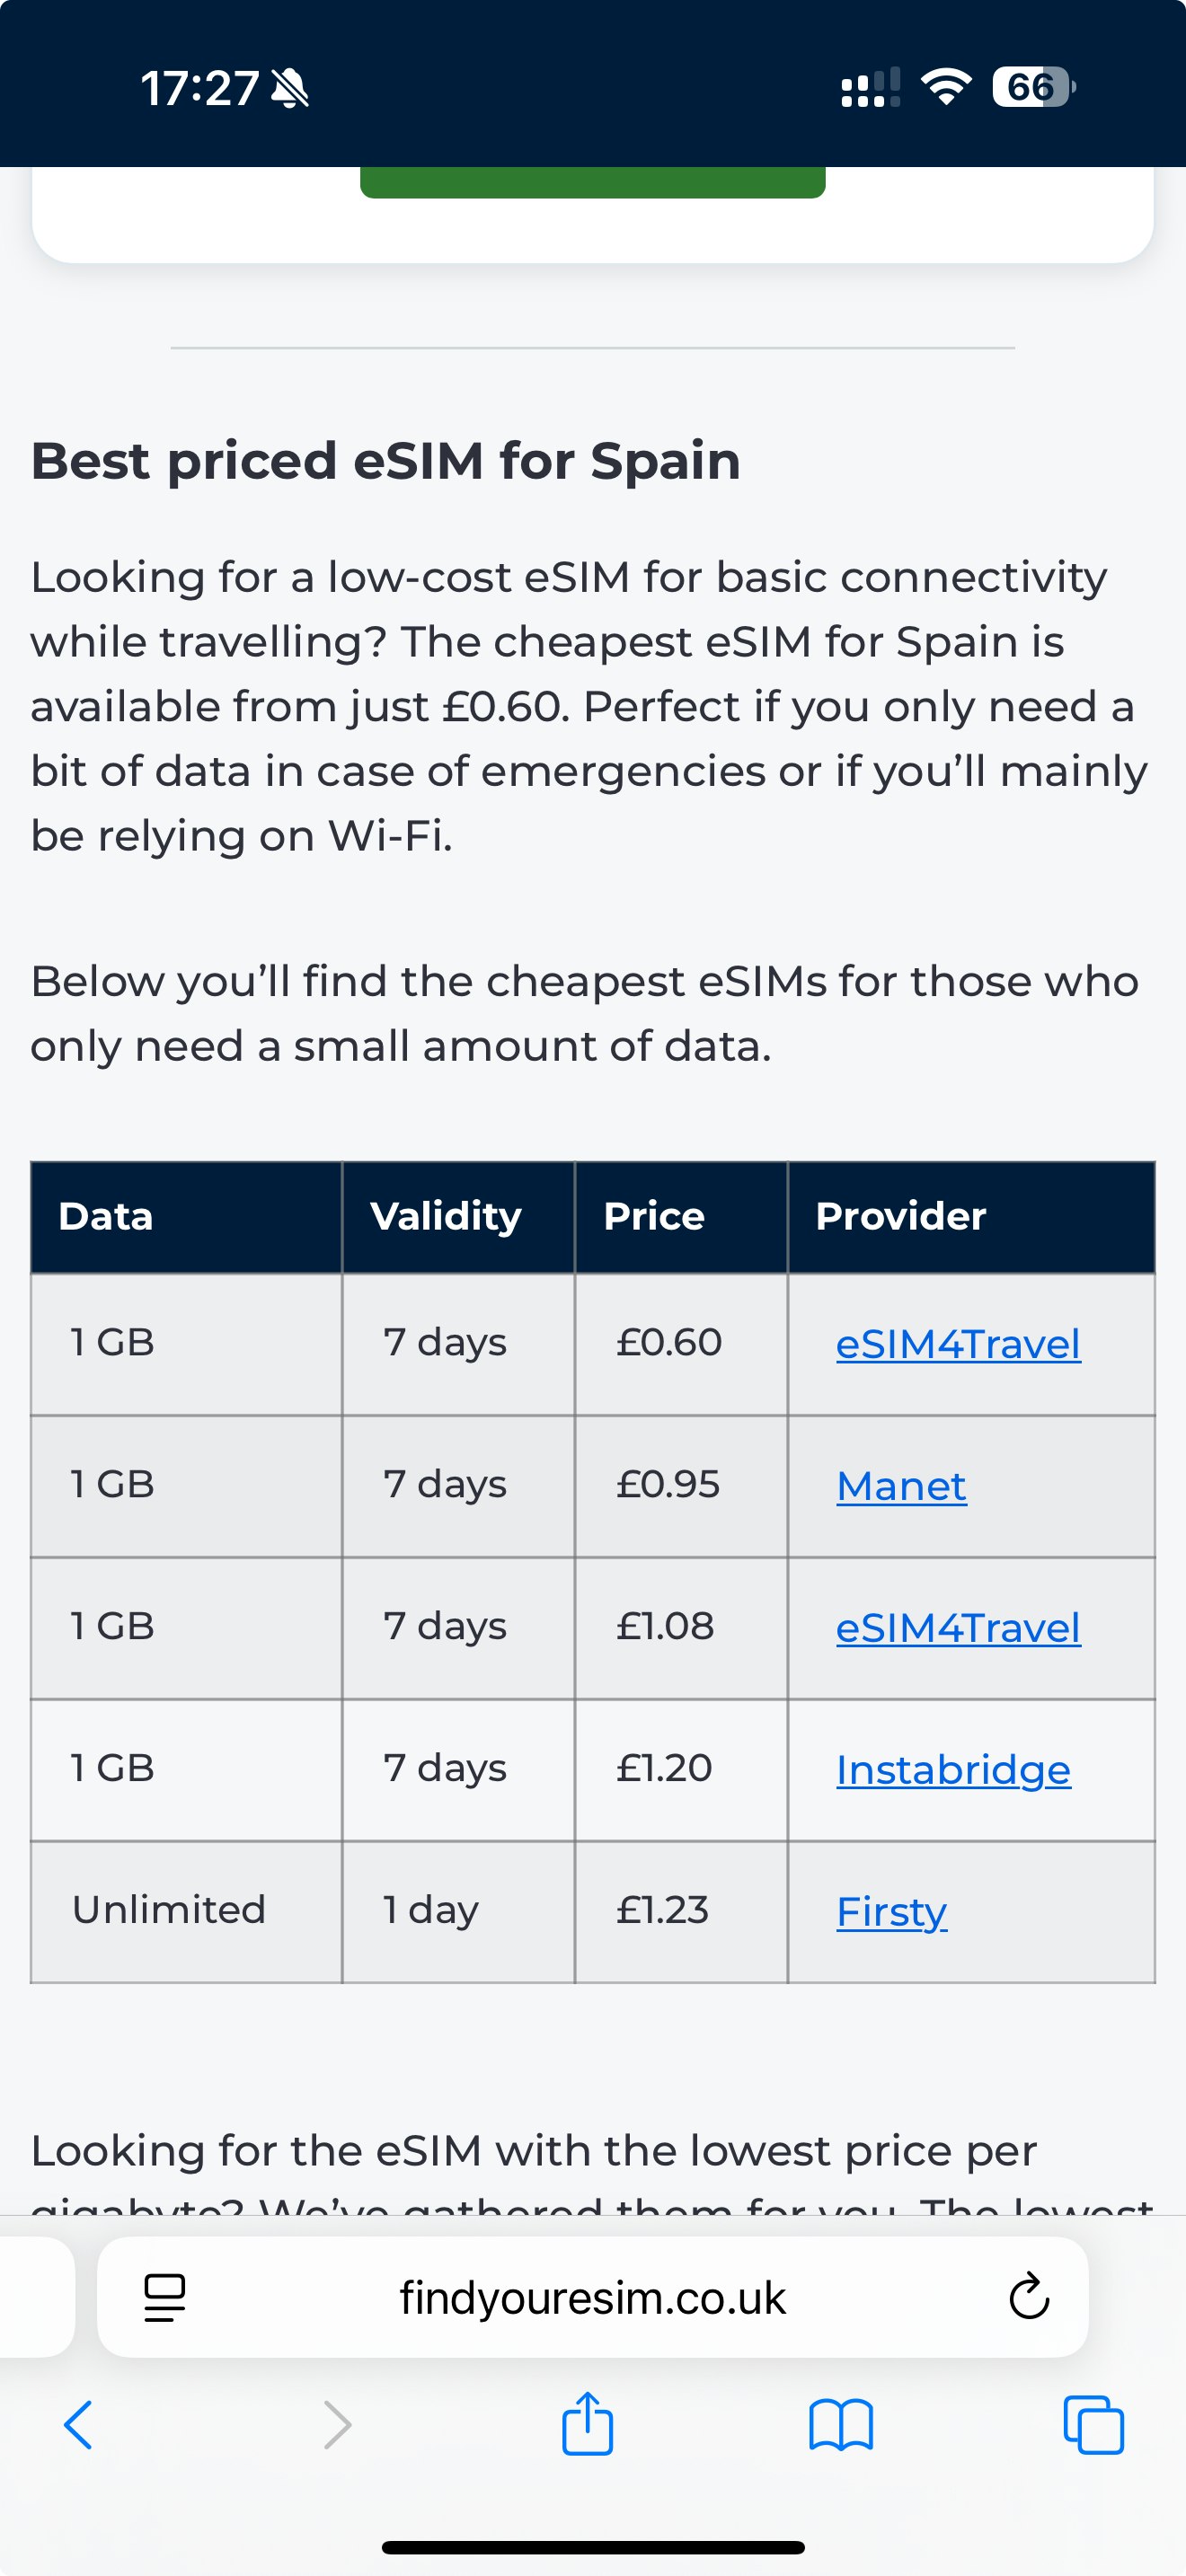Tap the Wi-Fi status icon
The width and height of the screenshot is (1186, 2576).
946,87
